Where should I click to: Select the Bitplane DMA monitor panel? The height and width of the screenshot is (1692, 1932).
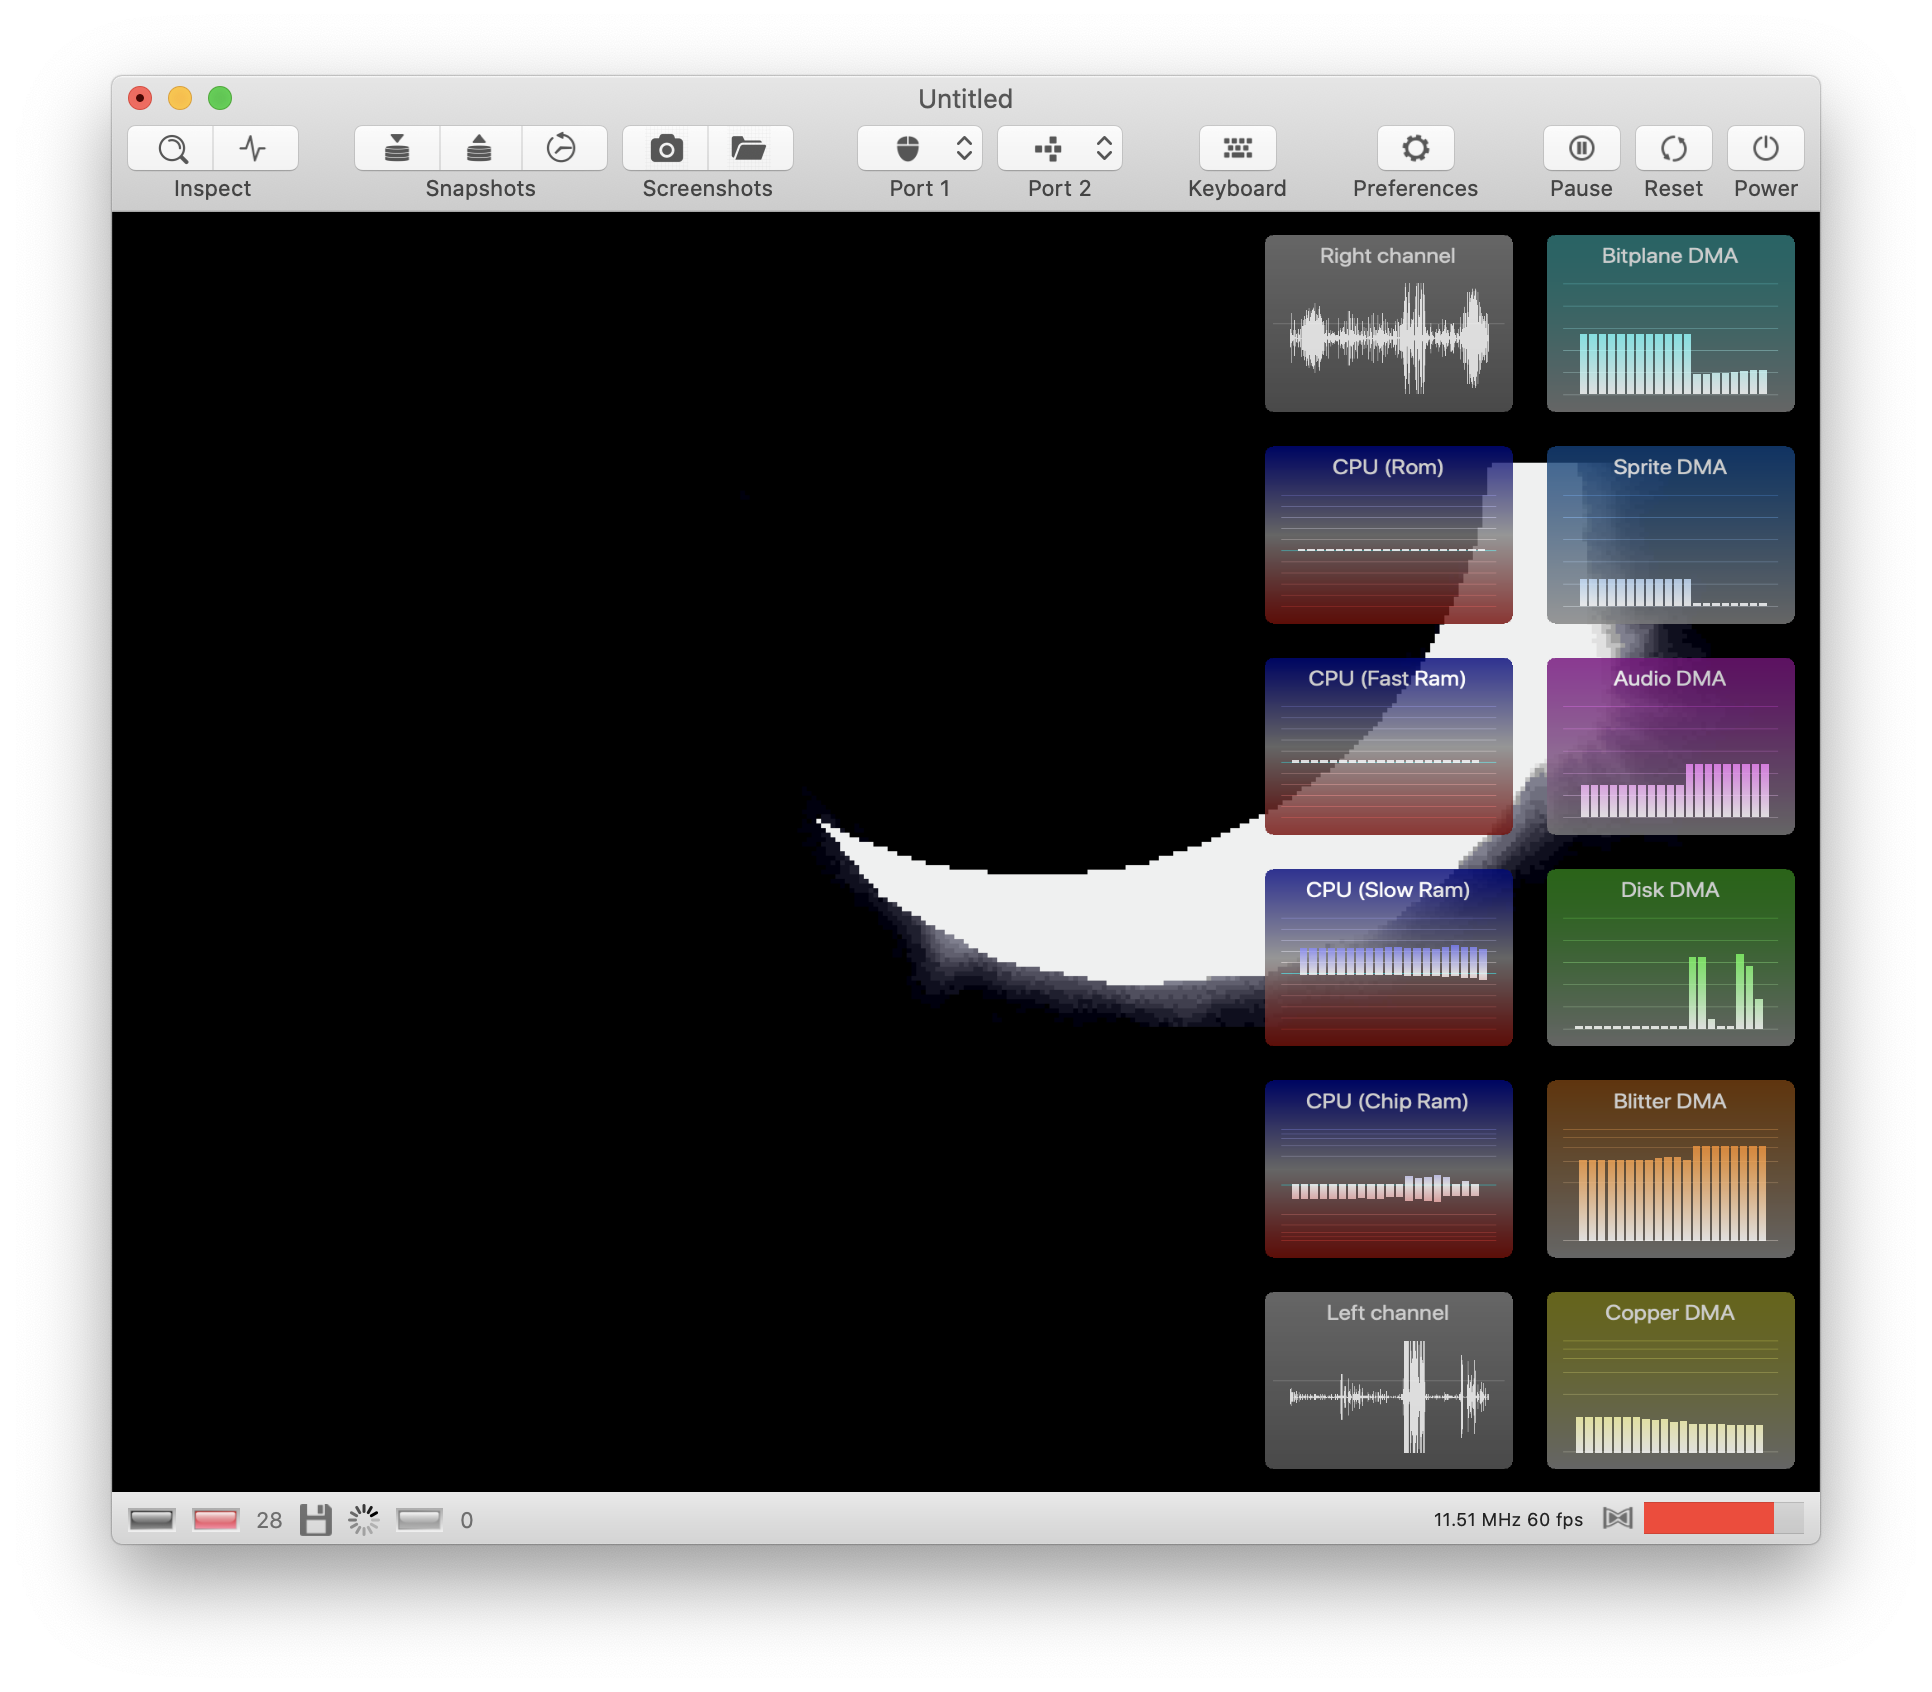(x=1670, y=323)
